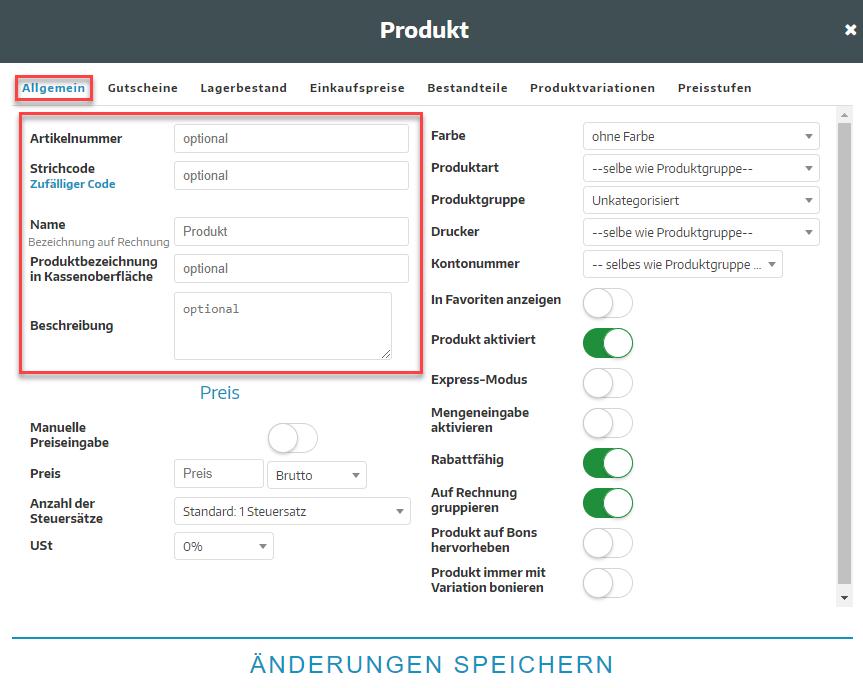Image resolution: width=863 pixels, height=688 pixels.
Task: Open the Farbe dropdown
Action: point(701,136)
